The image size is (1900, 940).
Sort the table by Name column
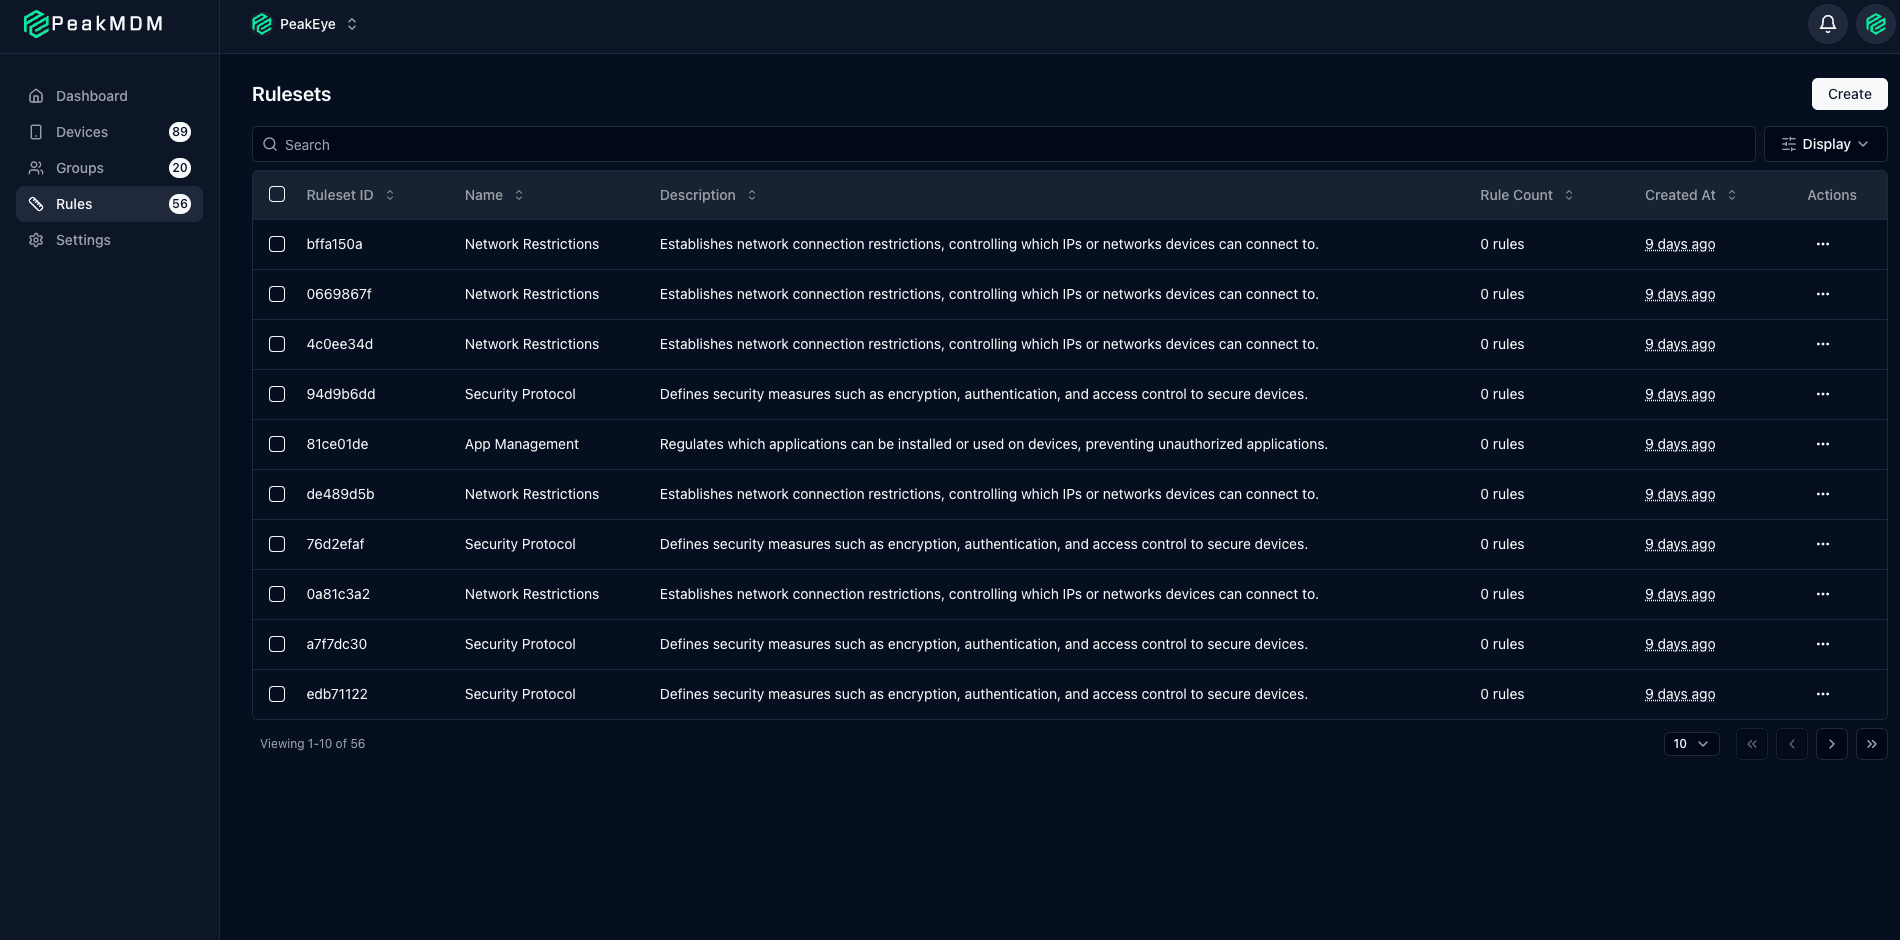pyautogui.click(x=494, y=195)
